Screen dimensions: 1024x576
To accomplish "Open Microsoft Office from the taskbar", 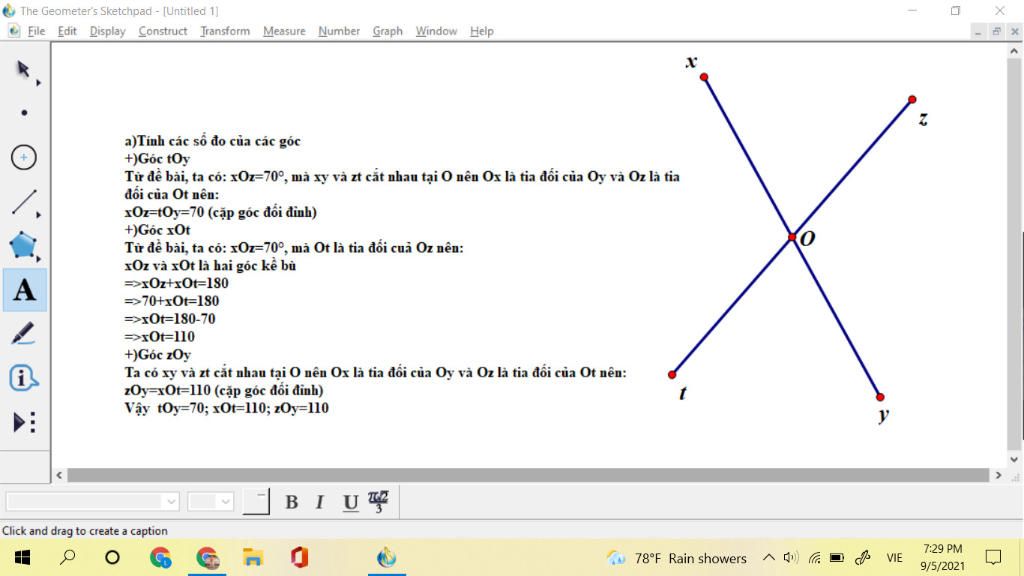I will coord(299,558).
